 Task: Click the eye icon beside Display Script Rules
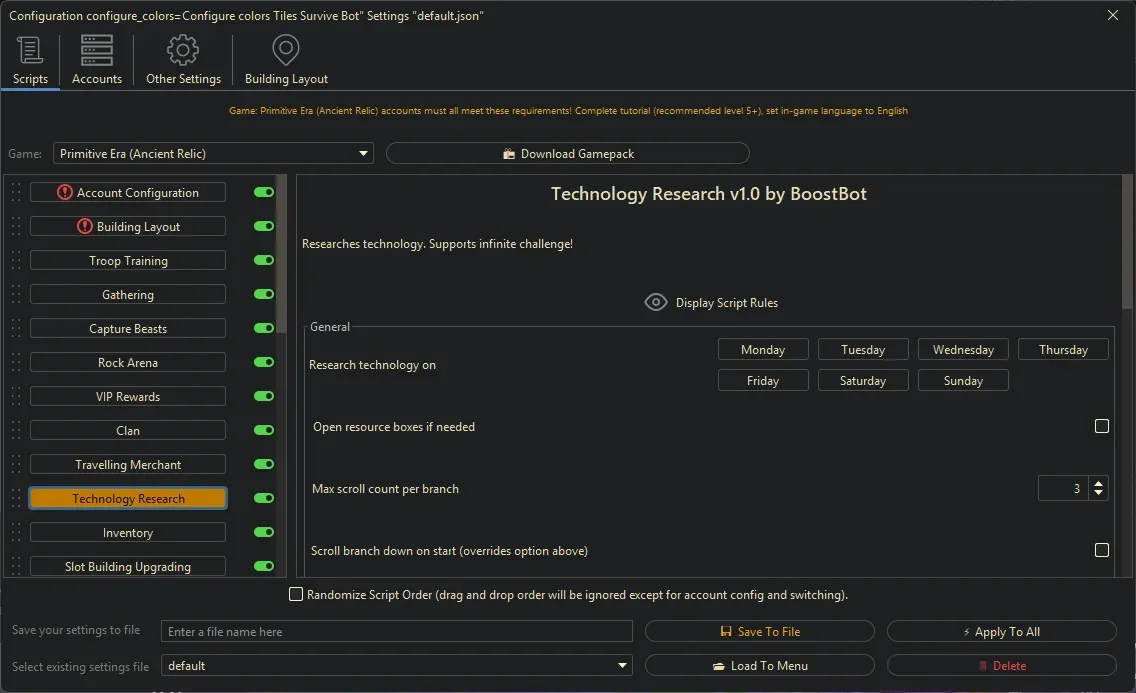point(656,302)
